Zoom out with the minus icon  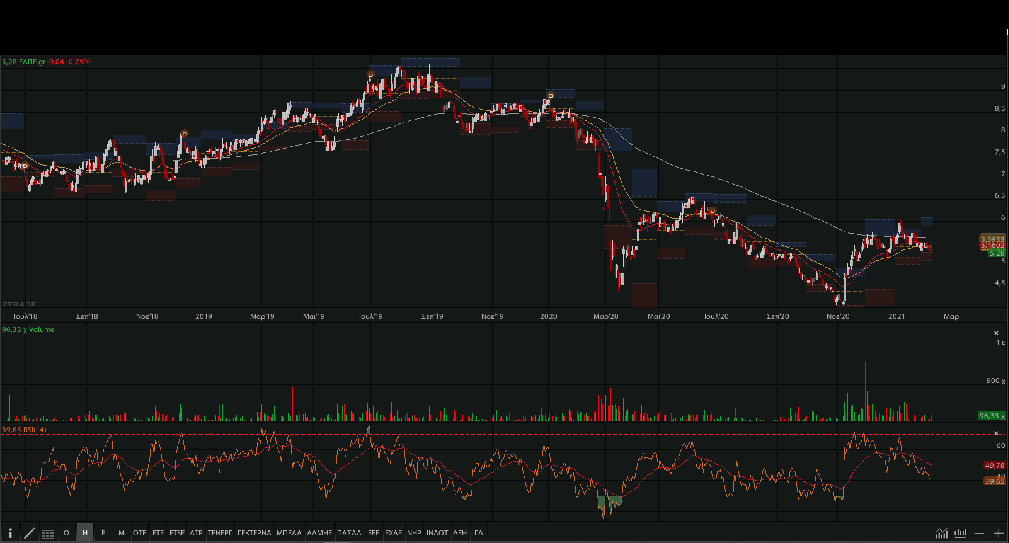pyautogui.click(x=981, y=533)
